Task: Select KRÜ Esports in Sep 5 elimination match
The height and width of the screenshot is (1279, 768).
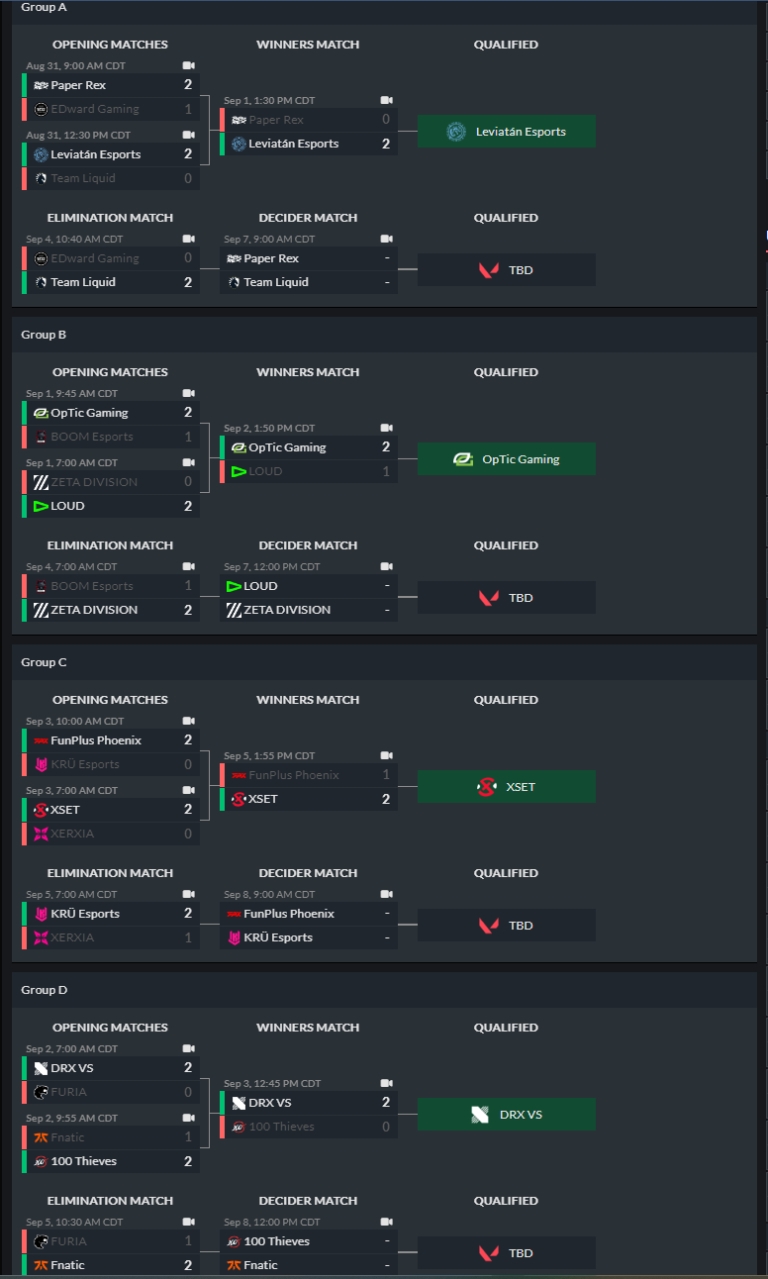Action: [85, 913]
